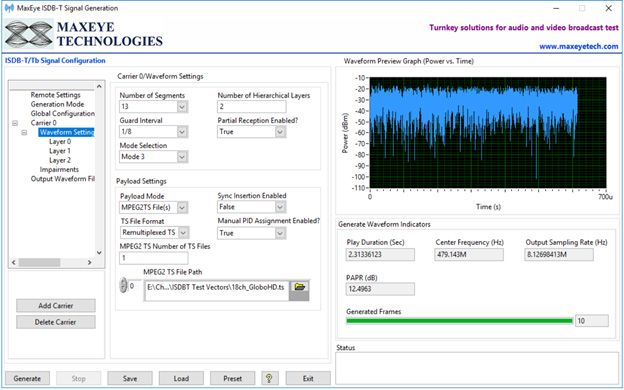This screenshot has height=390, width=624.
Task: Open the Number of Segments dropdown
Action: click(182, 107)
